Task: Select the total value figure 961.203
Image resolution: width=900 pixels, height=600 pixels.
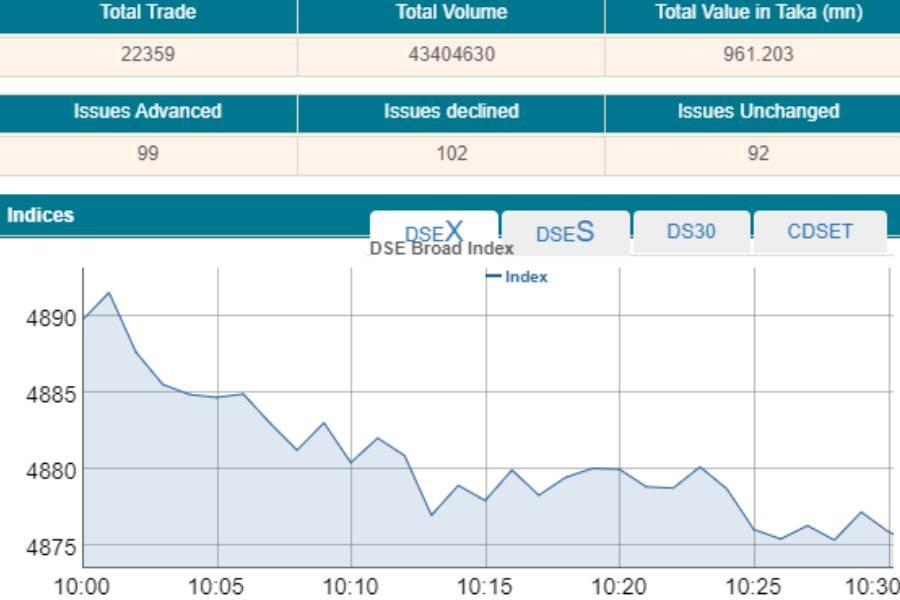Action: point(758,55)
